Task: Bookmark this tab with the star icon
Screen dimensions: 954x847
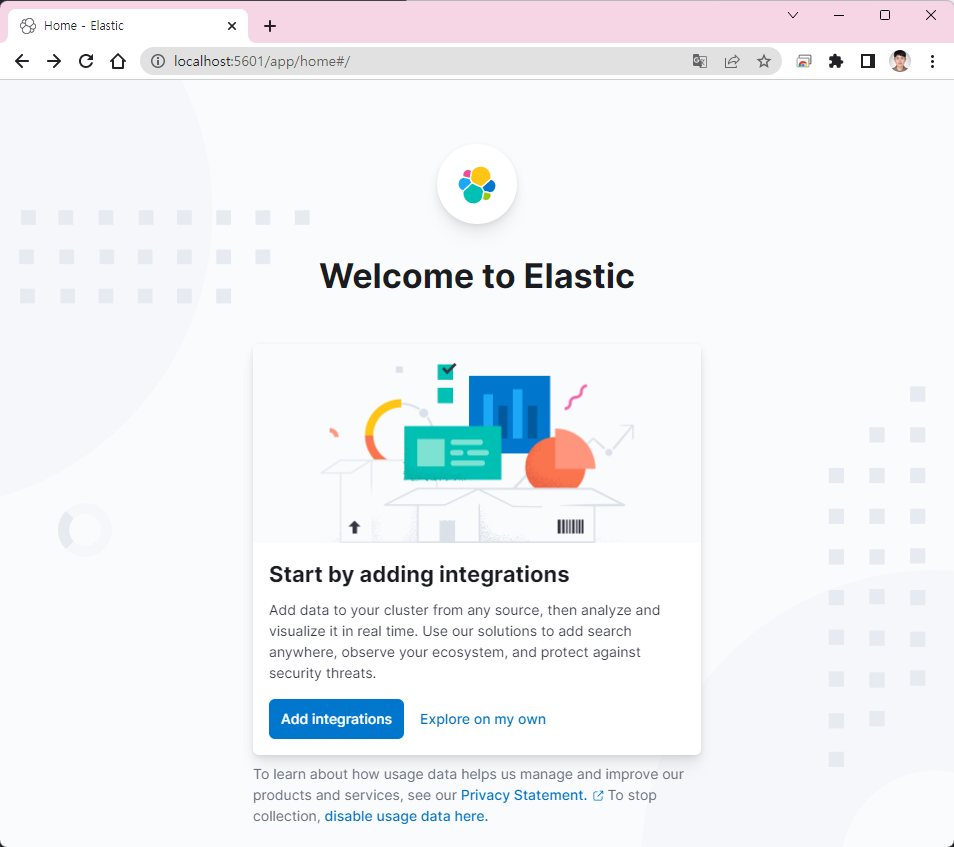Action: (x=764, y=61)
